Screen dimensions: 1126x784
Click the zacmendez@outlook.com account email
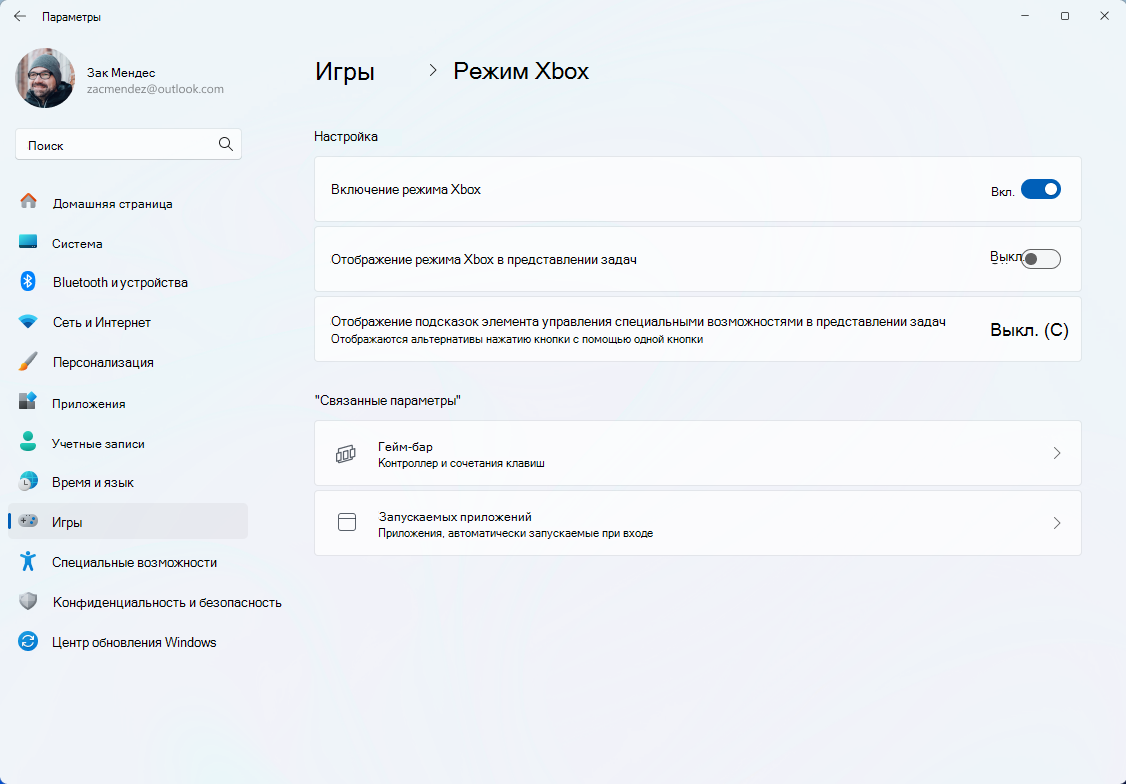click(155, 89)
